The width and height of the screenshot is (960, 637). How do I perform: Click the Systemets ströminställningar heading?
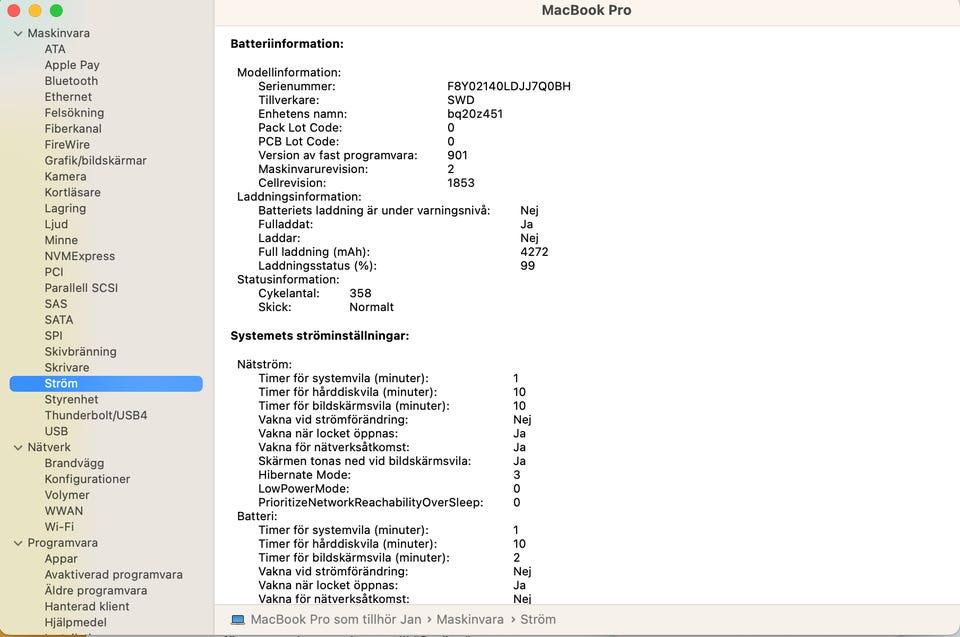click(320, 336)
